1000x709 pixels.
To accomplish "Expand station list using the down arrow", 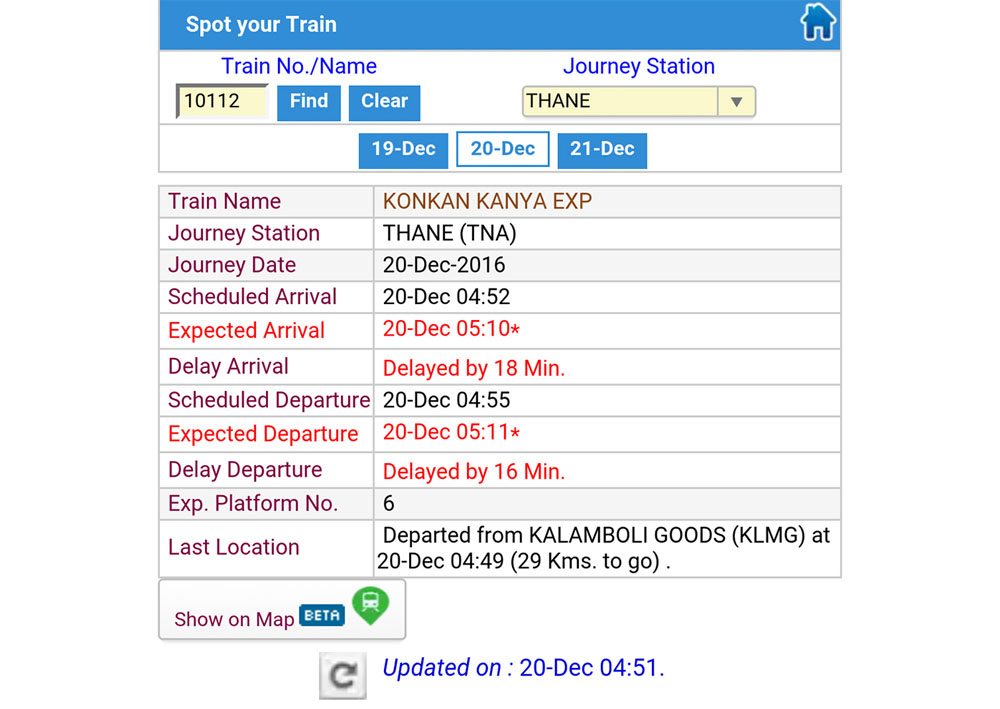I will tap(737, 101).
